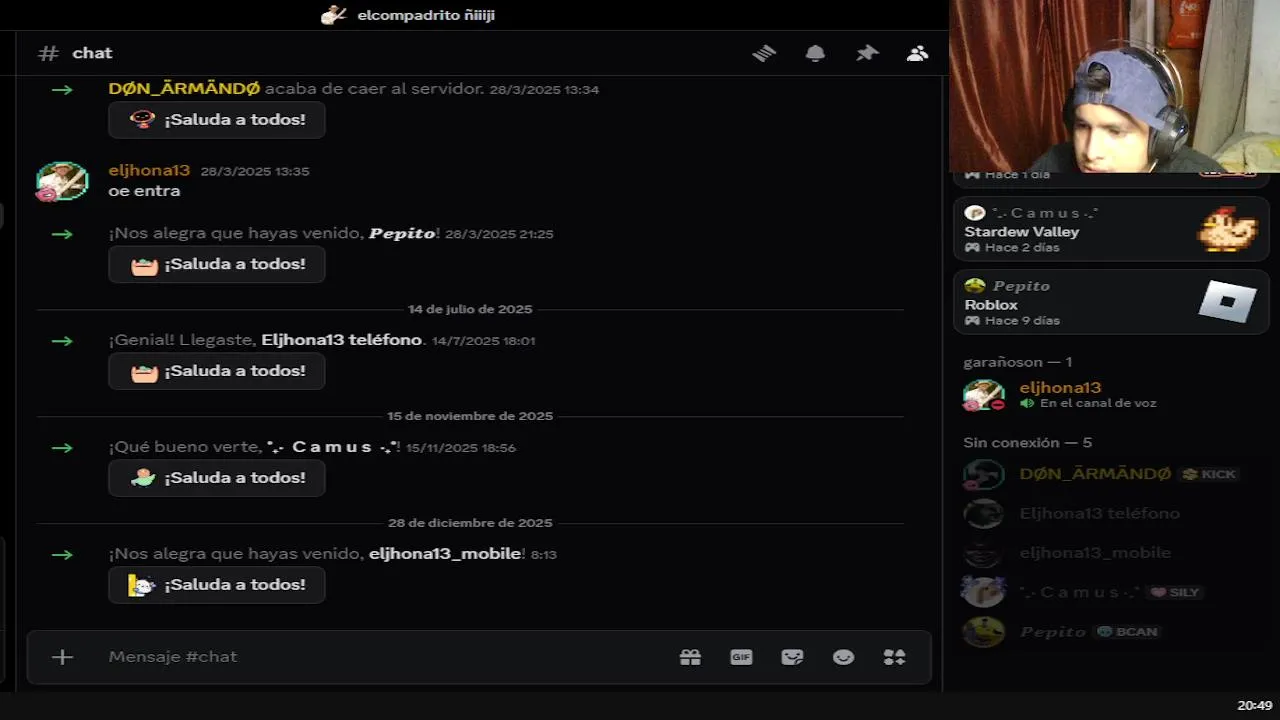Image resolution: width=1280 pixels, height=720 pixels.
Task: Click eljhona13's avatar beside oe entra message
Action: (62, 181)
